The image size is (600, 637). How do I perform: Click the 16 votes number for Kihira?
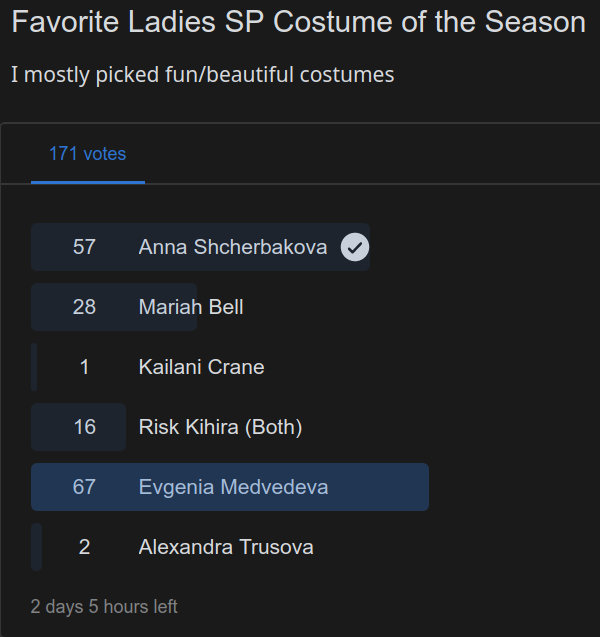(84, 427)
